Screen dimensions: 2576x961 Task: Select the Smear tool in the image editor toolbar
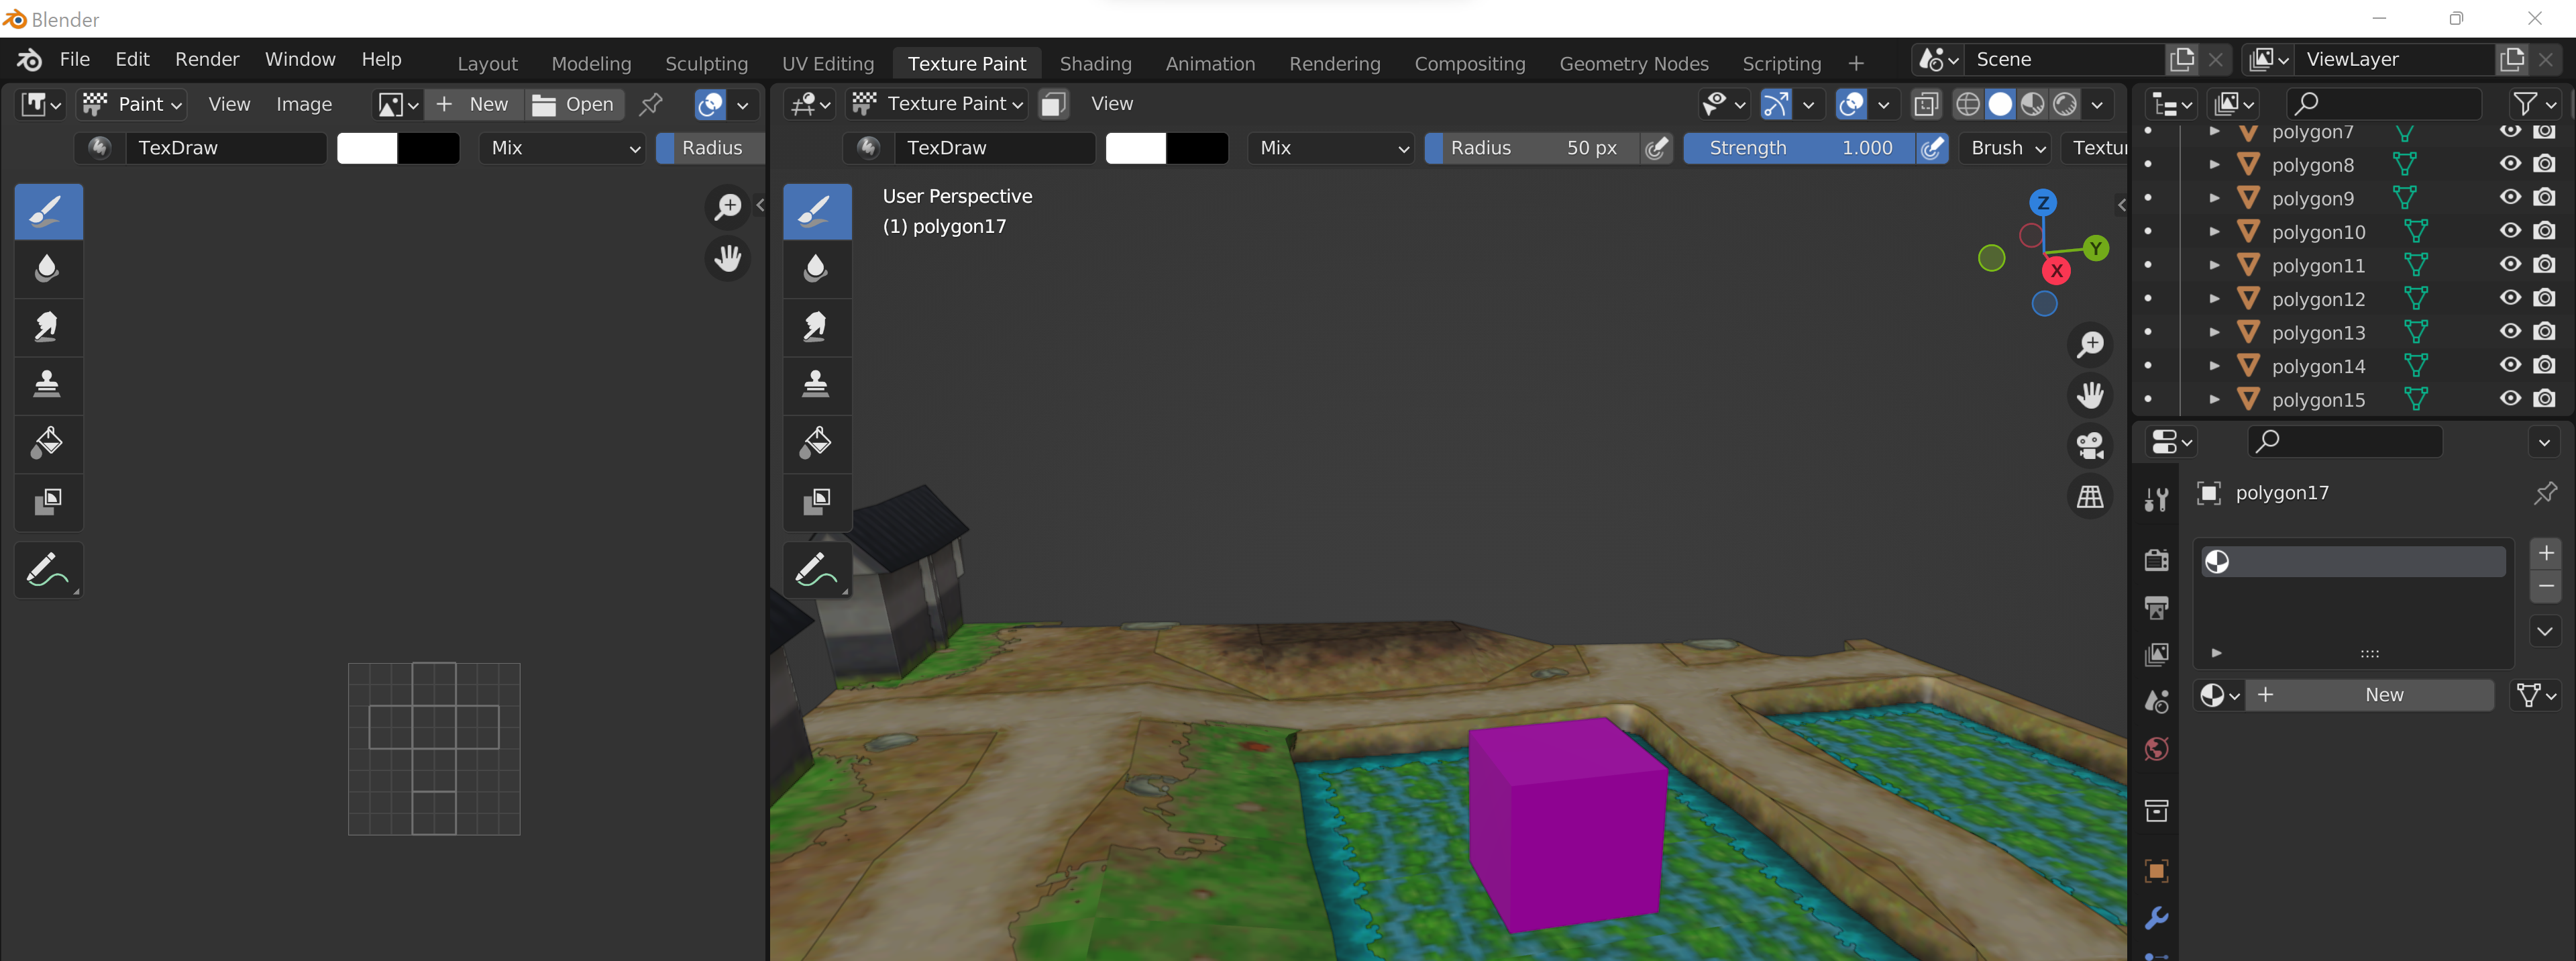click(47, 326)
